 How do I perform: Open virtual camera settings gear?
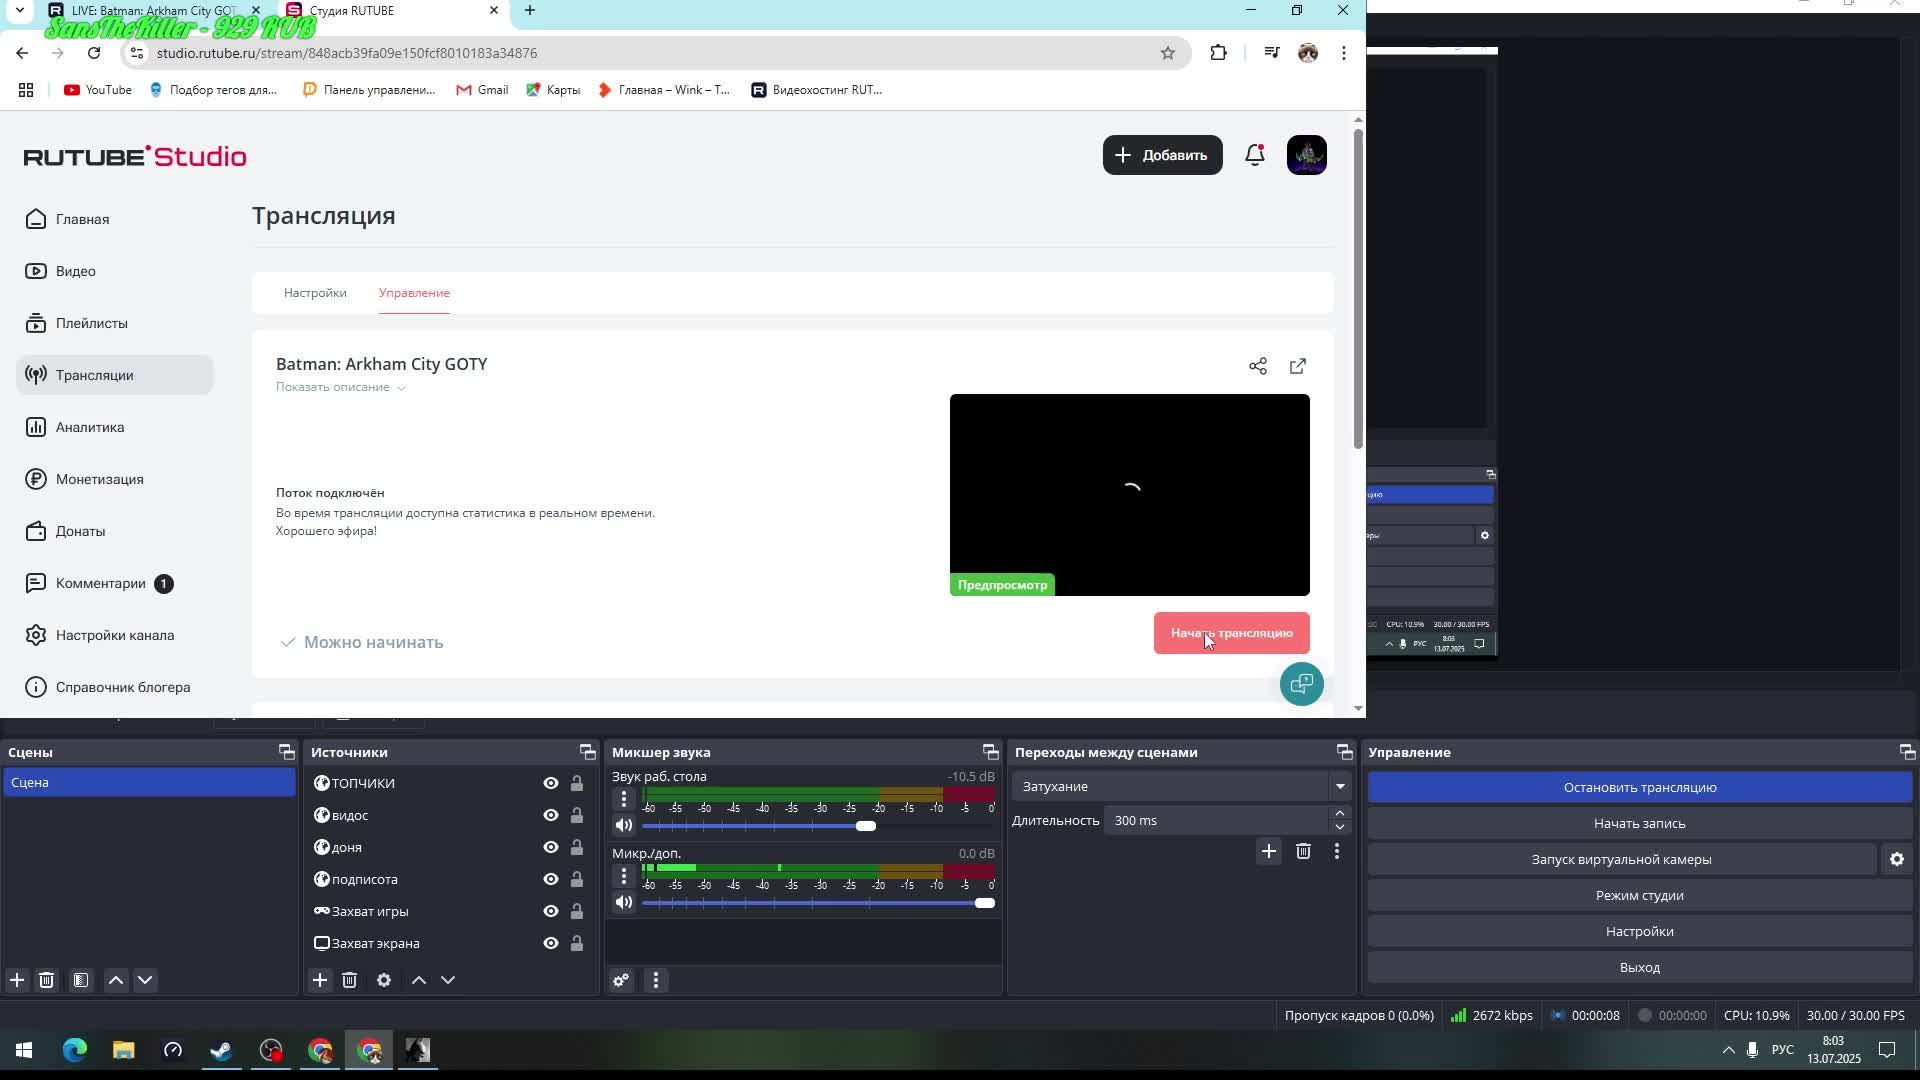click(x=1896, y=859)
